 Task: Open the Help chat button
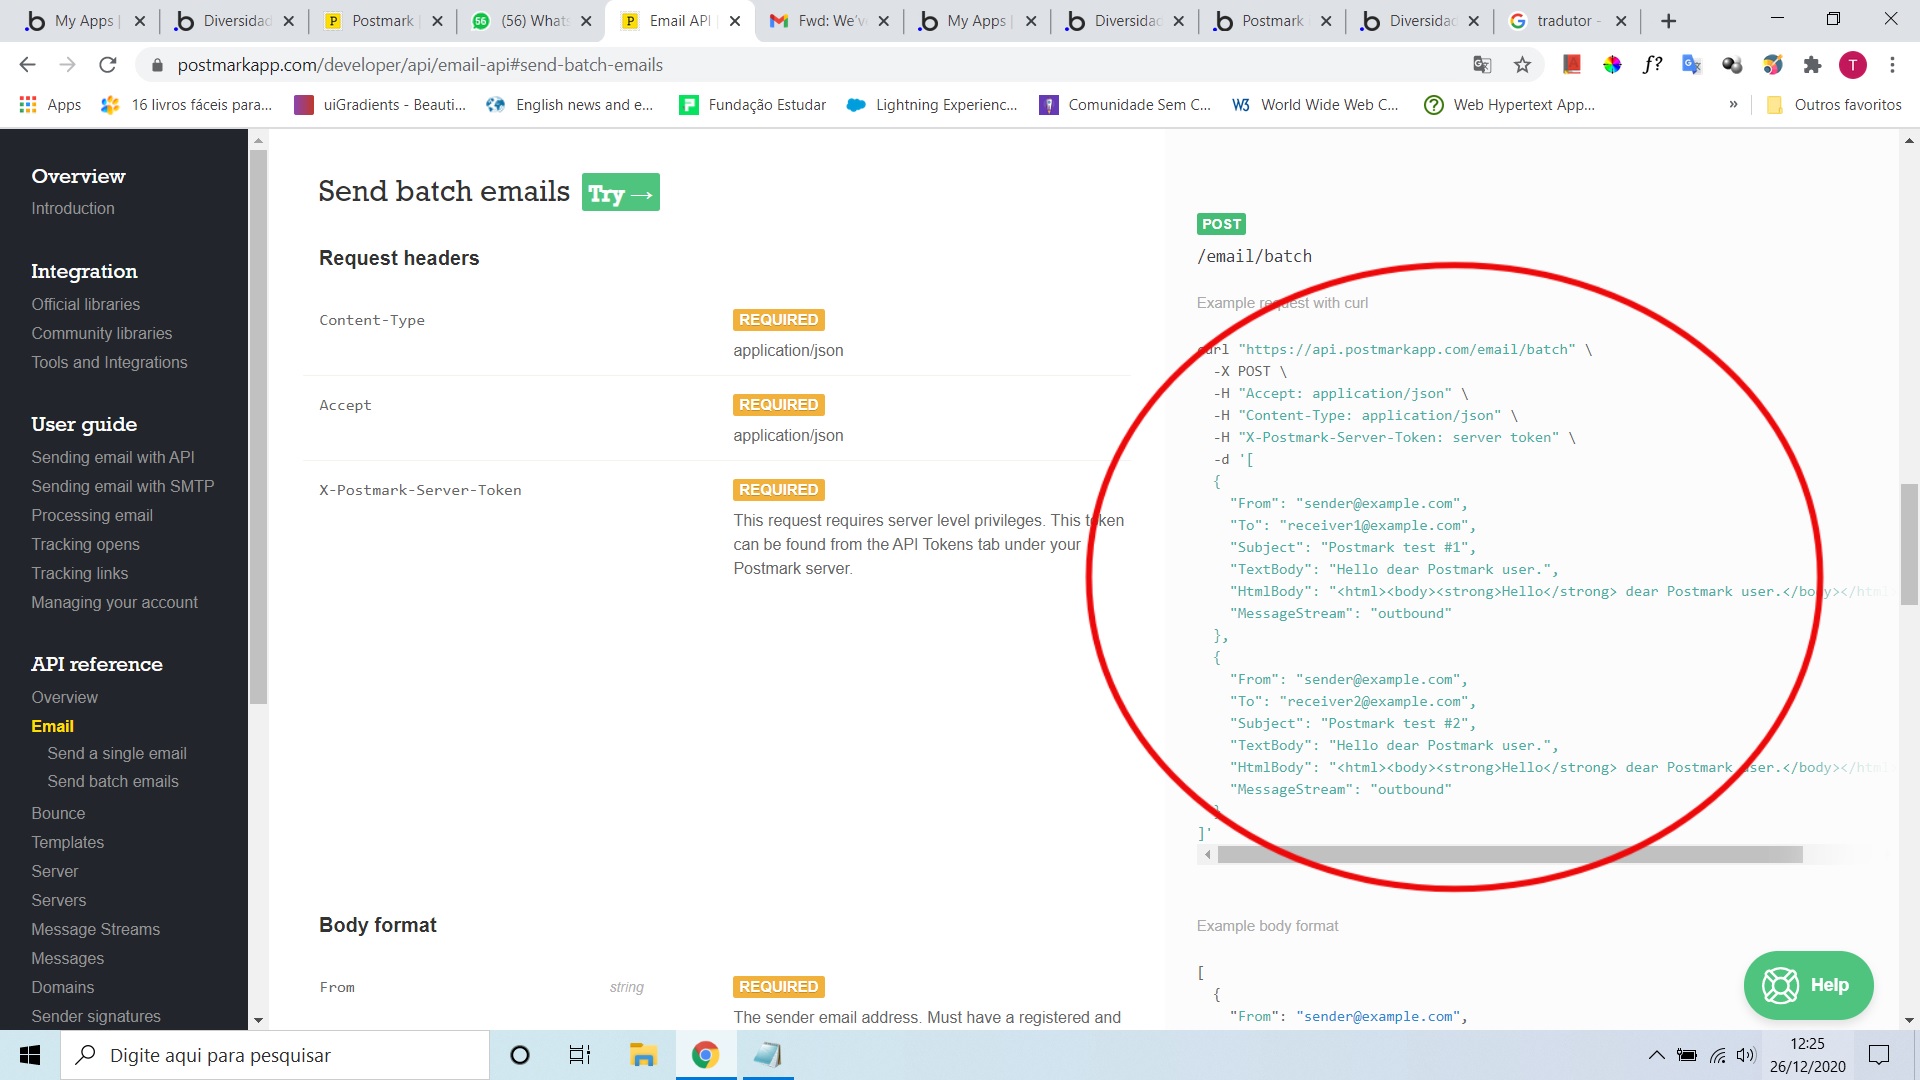point(1808,985)
